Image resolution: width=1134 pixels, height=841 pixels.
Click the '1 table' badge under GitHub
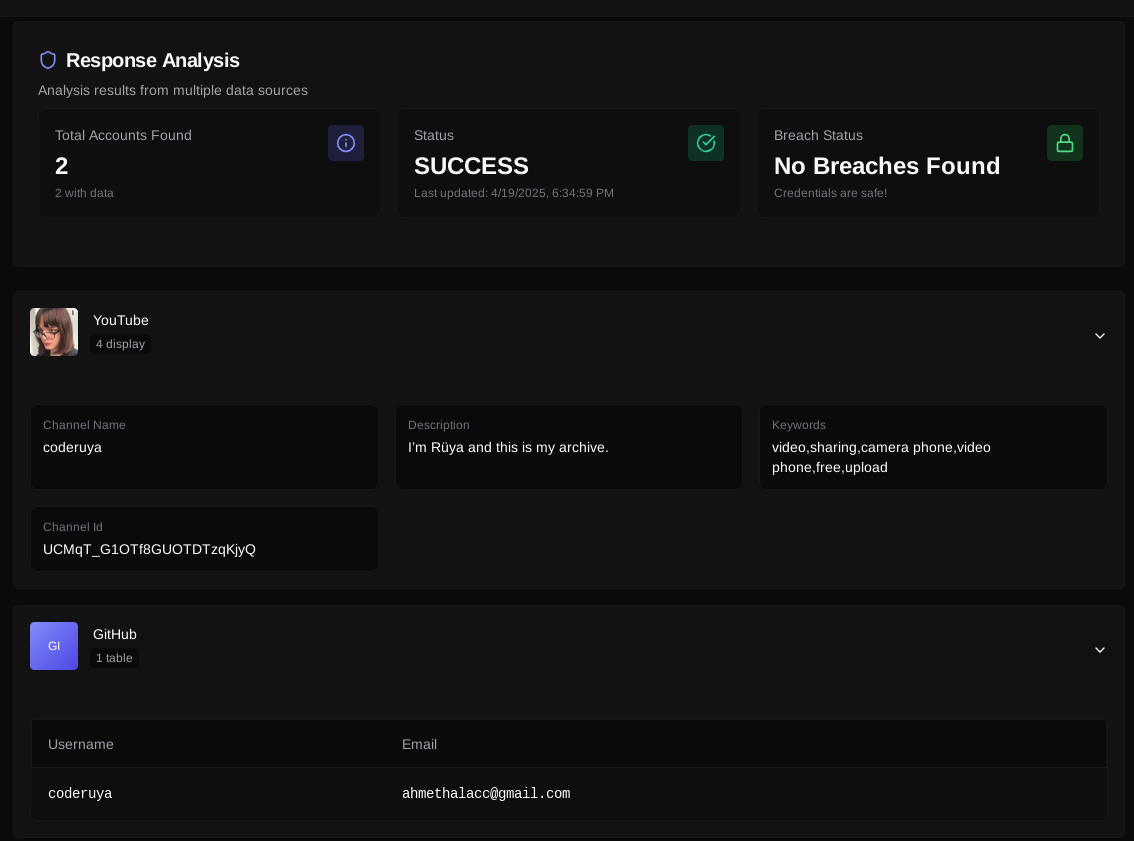click(x=114, y=658)
